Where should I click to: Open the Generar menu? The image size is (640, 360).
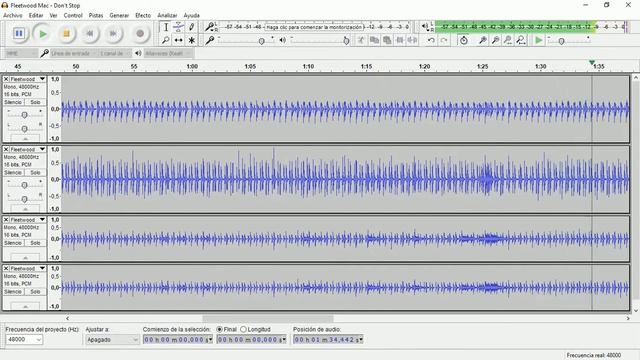click(x=119, y=15)
